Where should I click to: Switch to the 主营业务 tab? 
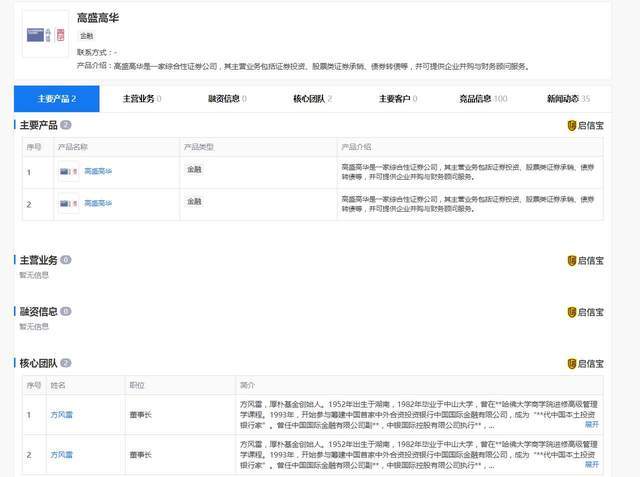coord(142,99)
